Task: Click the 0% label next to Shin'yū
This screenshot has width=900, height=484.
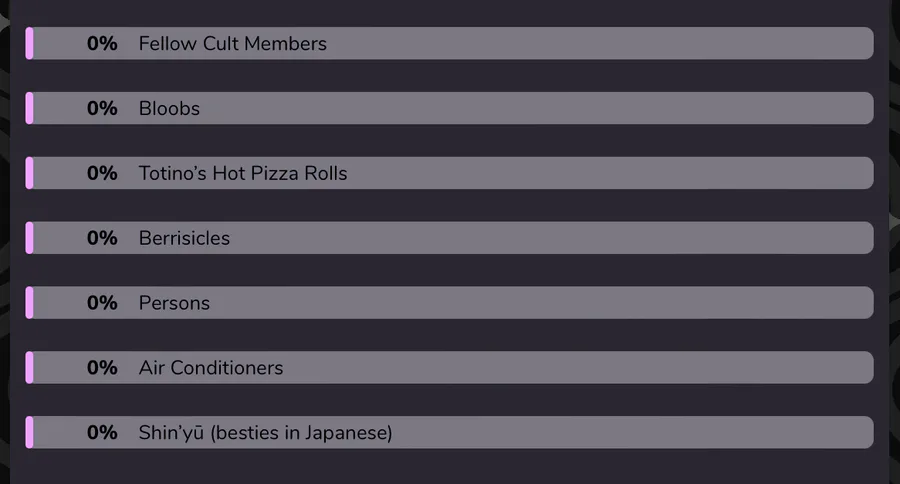Action: (x=102, y=432)
